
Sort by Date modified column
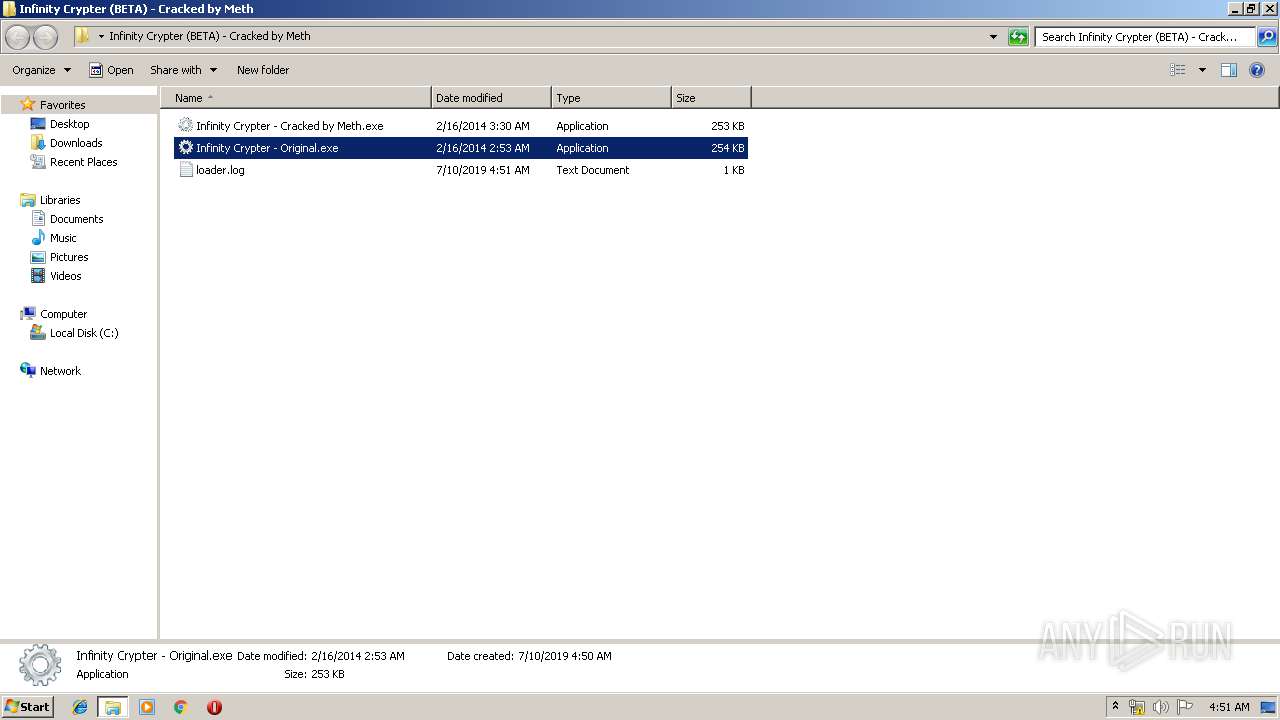point(491,98)
